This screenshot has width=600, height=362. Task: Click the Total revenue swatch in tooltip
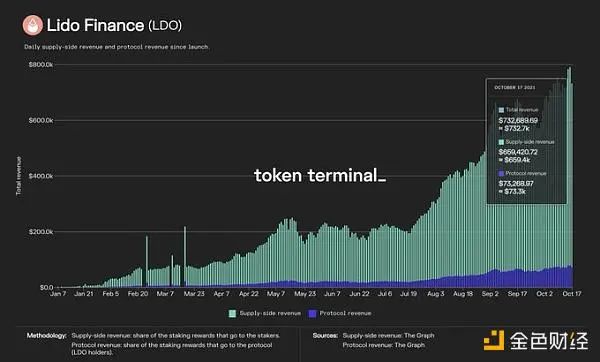pyautogui.click(x=501, y=110)
